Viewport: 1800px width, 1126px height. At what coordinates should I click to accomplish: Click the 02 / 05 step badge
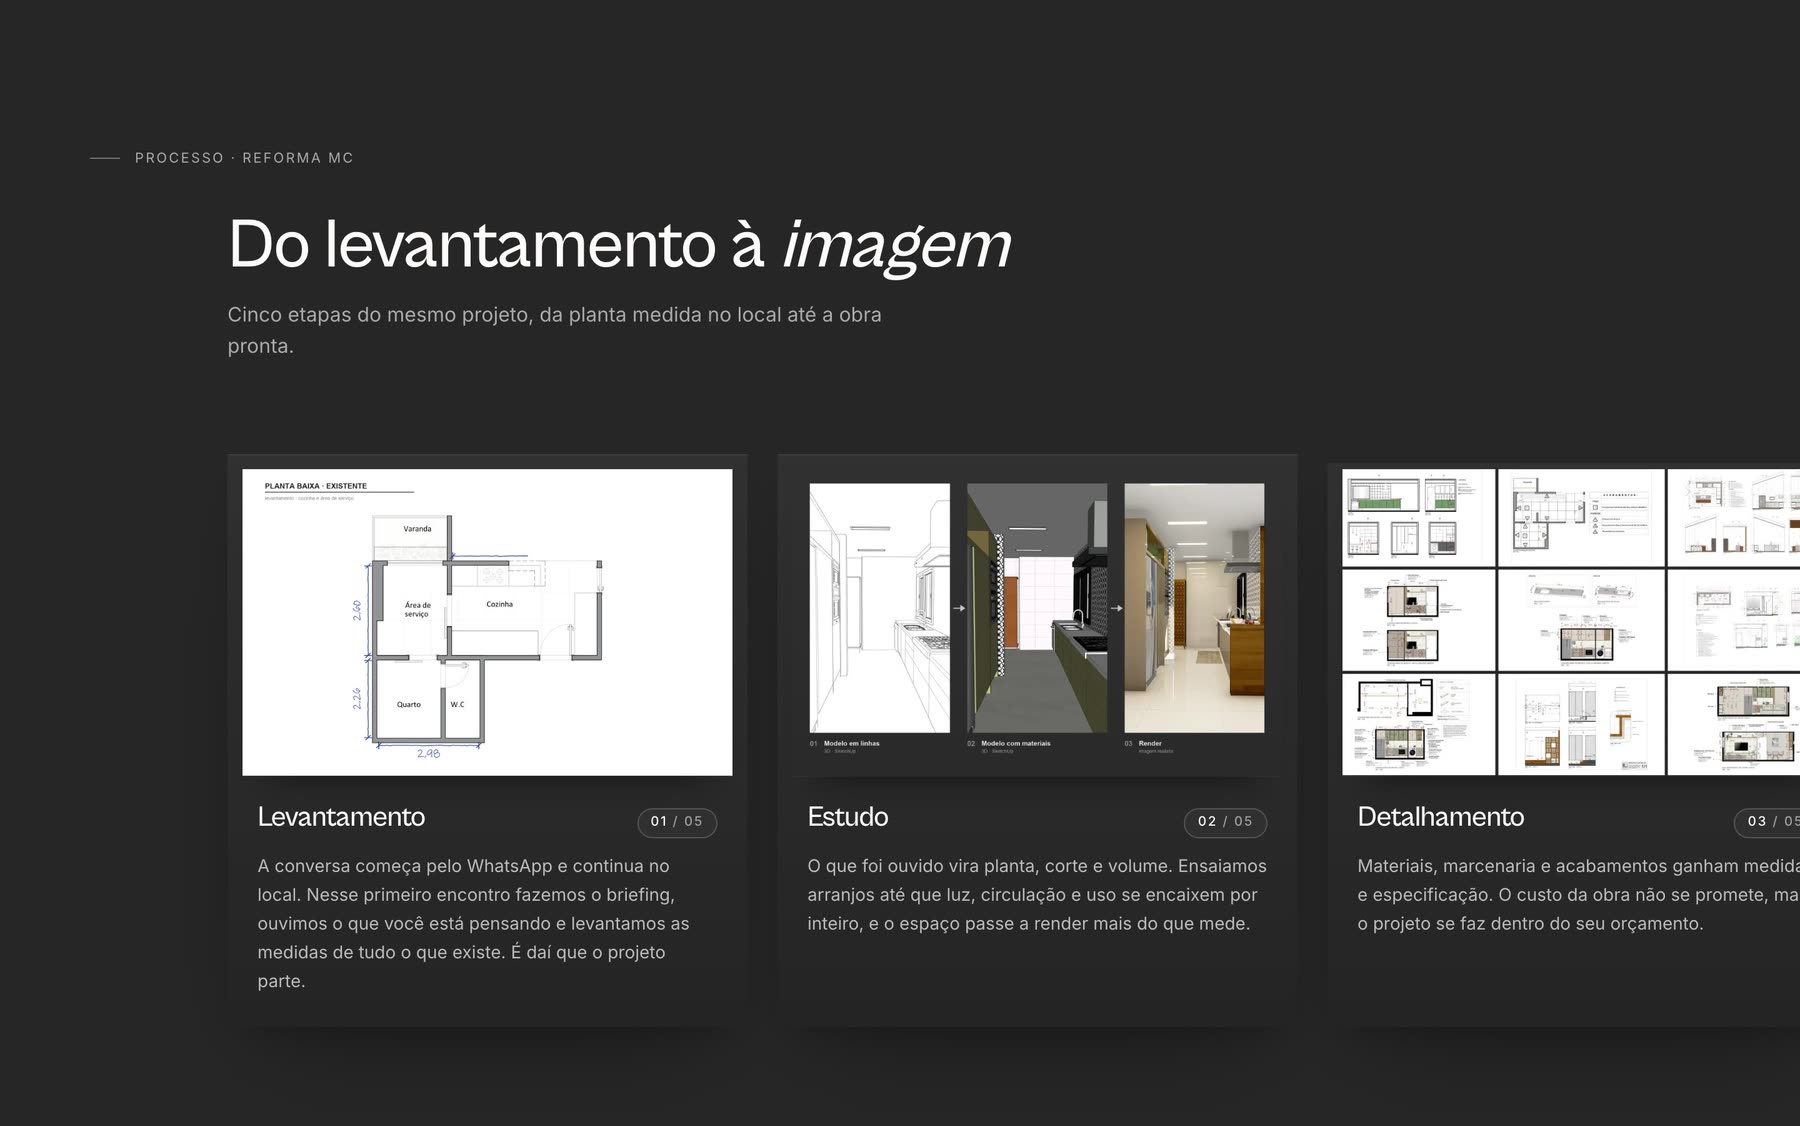click(x=1225, y=822)
